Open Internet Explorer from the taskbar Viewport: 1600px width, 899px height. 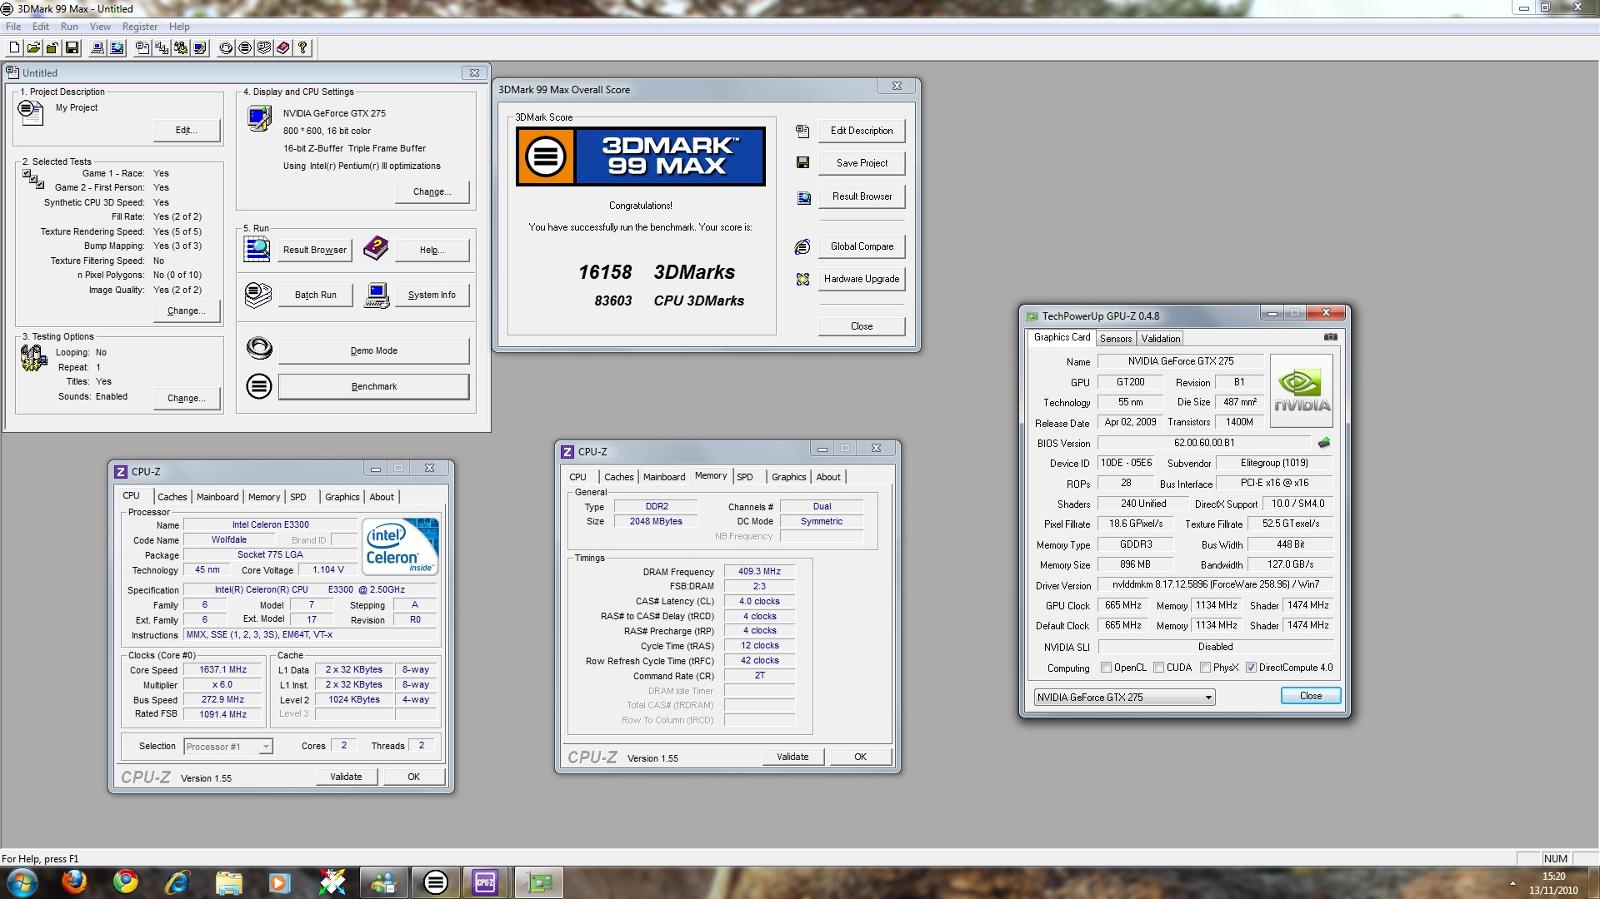coord(177,882)
